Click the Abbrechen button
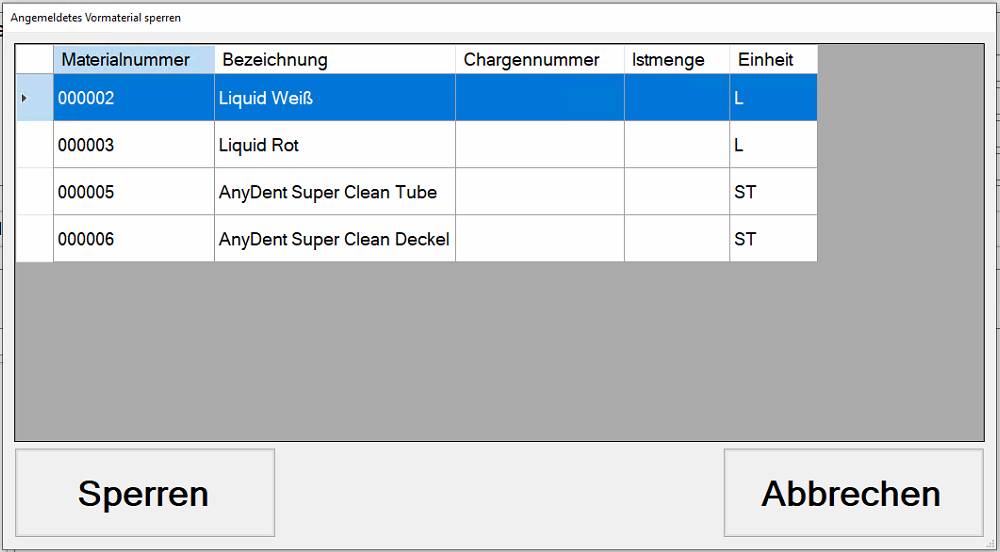This screenshot has width=1000, height=552. pyautogui.click(x=852, y=493)
